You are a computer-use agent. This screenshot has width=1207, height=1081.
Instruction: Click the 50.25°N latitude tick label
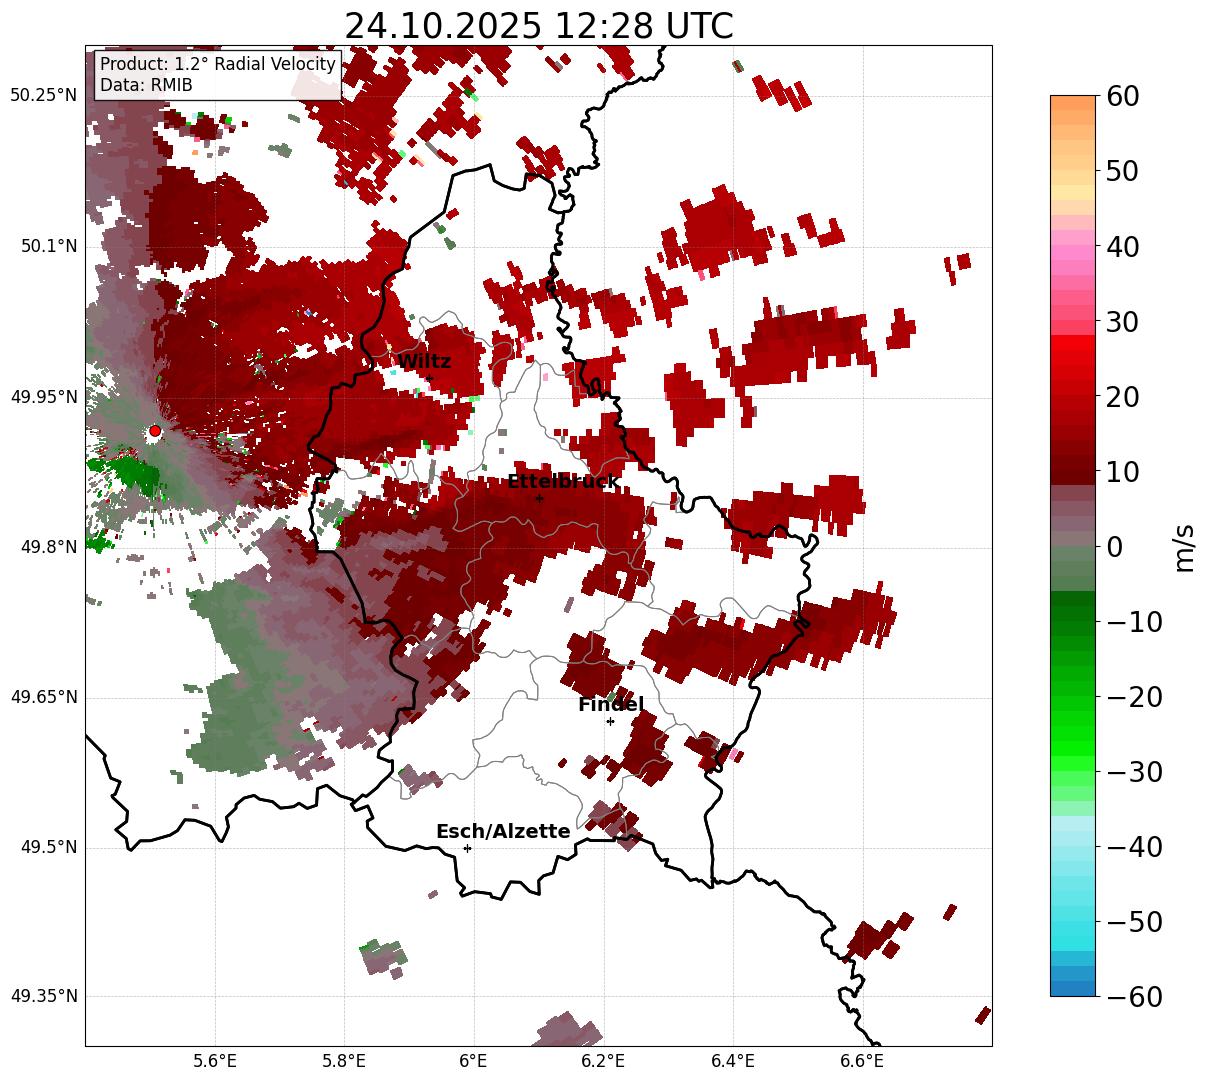(x=44, y=96)
